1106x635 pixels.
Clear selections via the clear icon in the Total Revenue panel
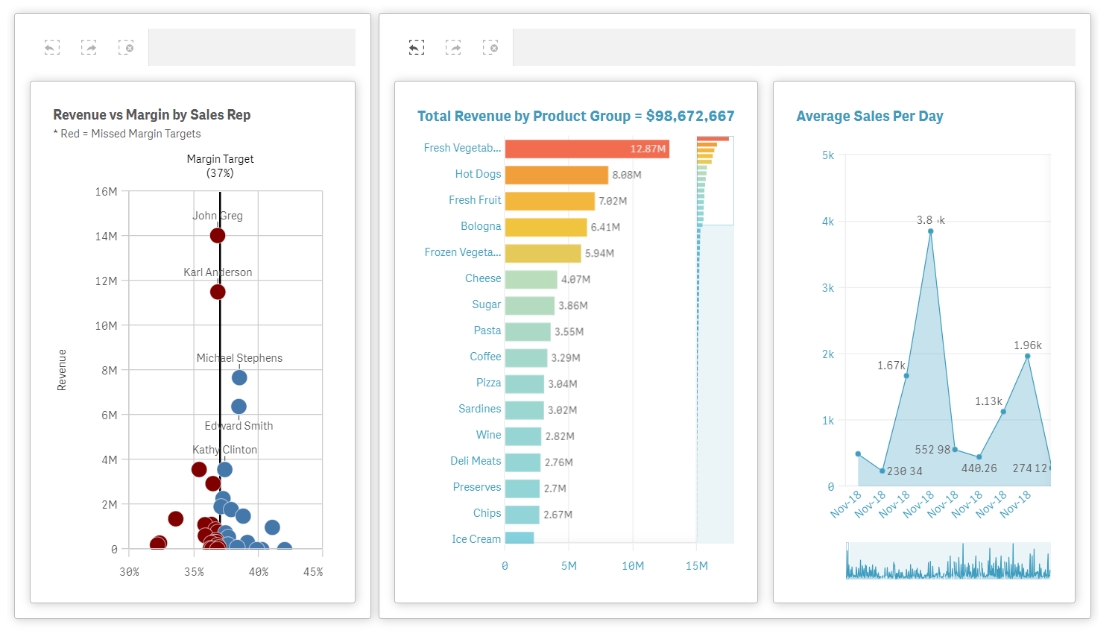coord(491,47)
